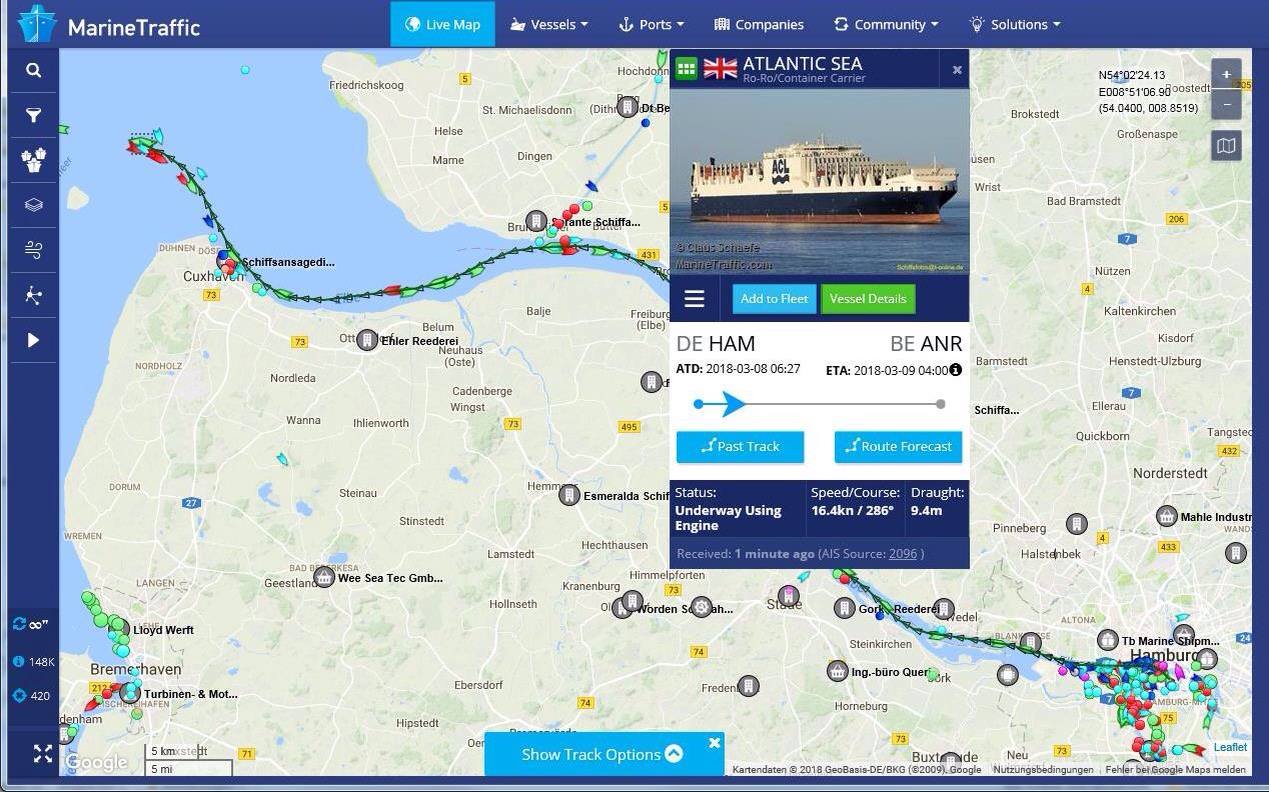Viewport: 1269px width, 792px height.
Task: Open the map type selector icon
Action: point(1226,147)
